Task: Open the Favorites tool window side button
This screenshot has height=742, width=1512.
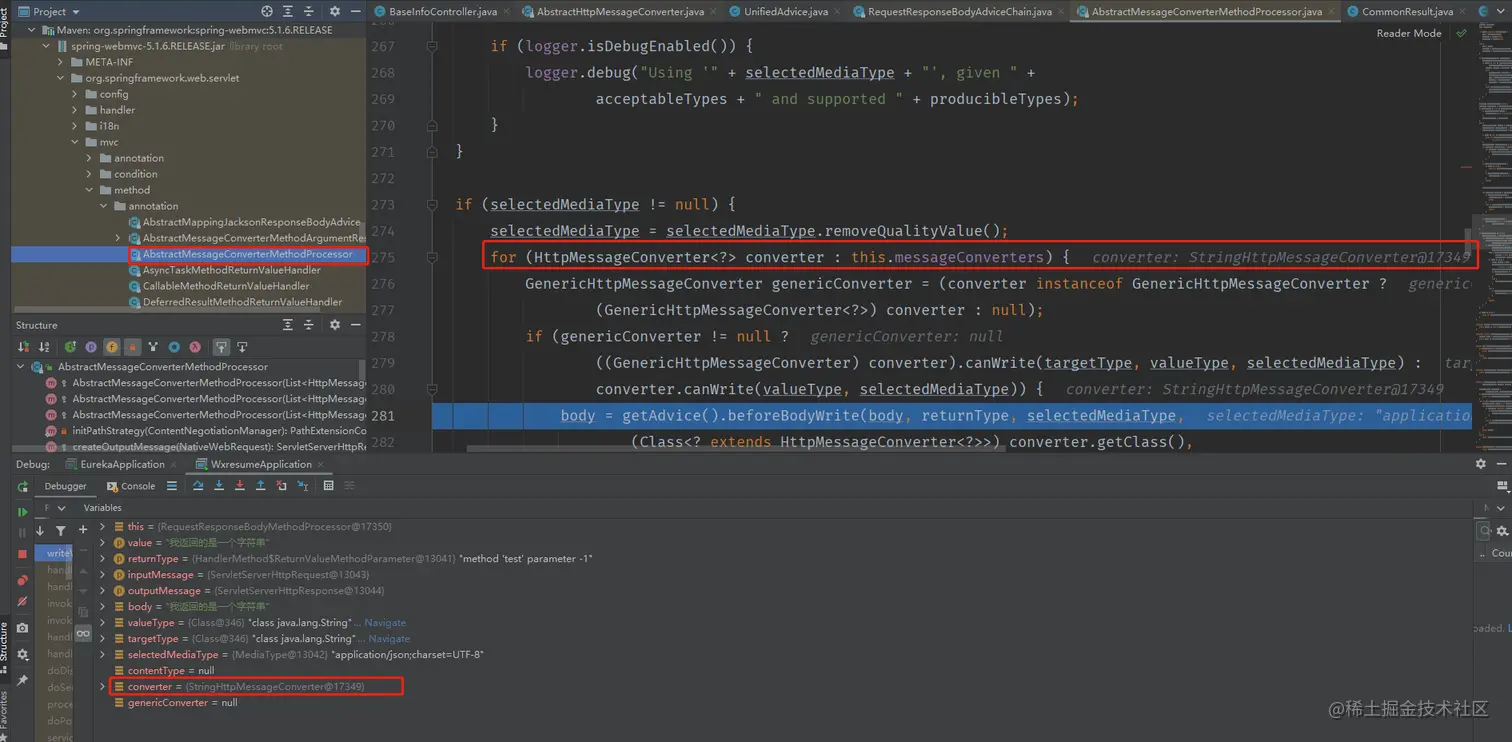Action: click(x=4, y=713)
